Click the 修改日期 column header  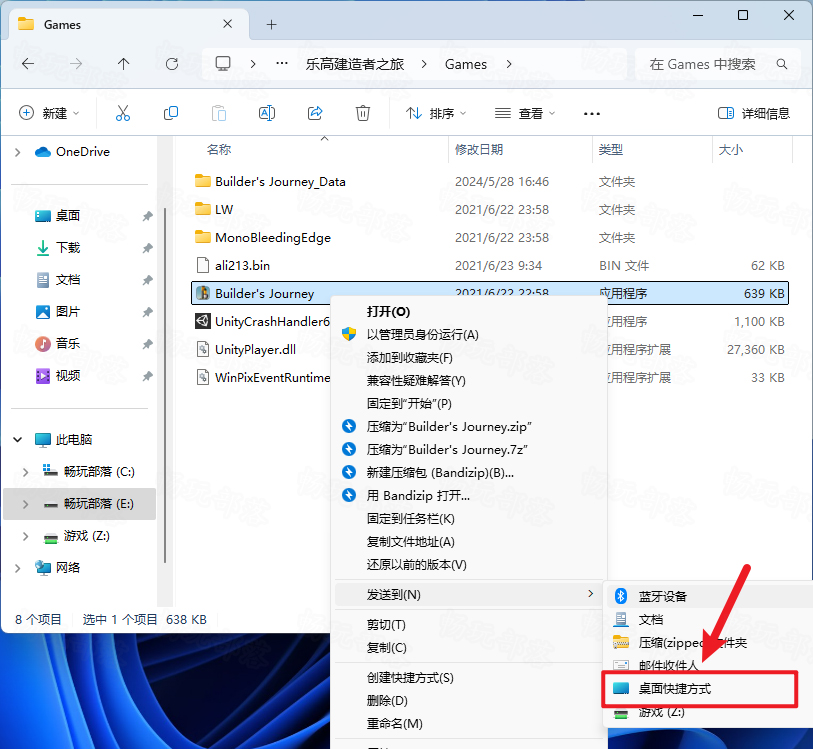(479, 150)
